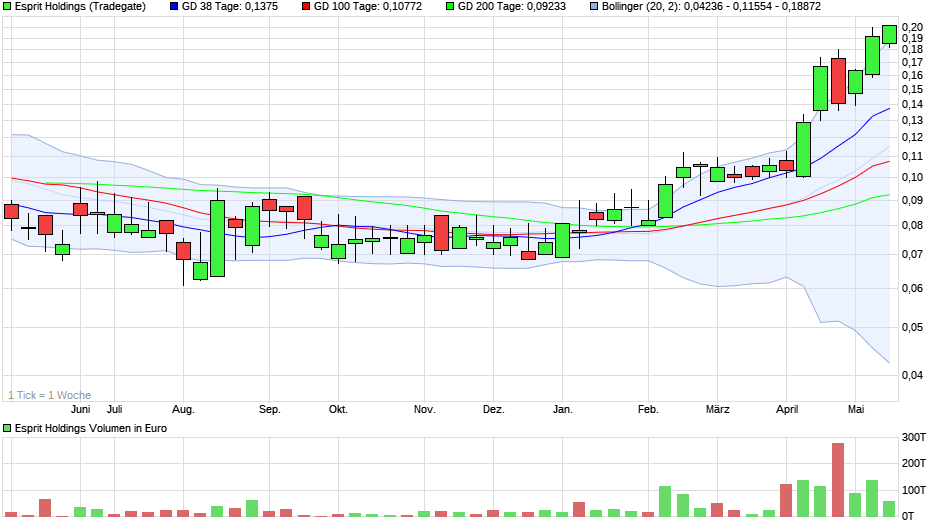Click the green GD 200 Tage legend swatch
Viewport: 940px width, 526px height.
pyautogui.click(x=450, y=7)
